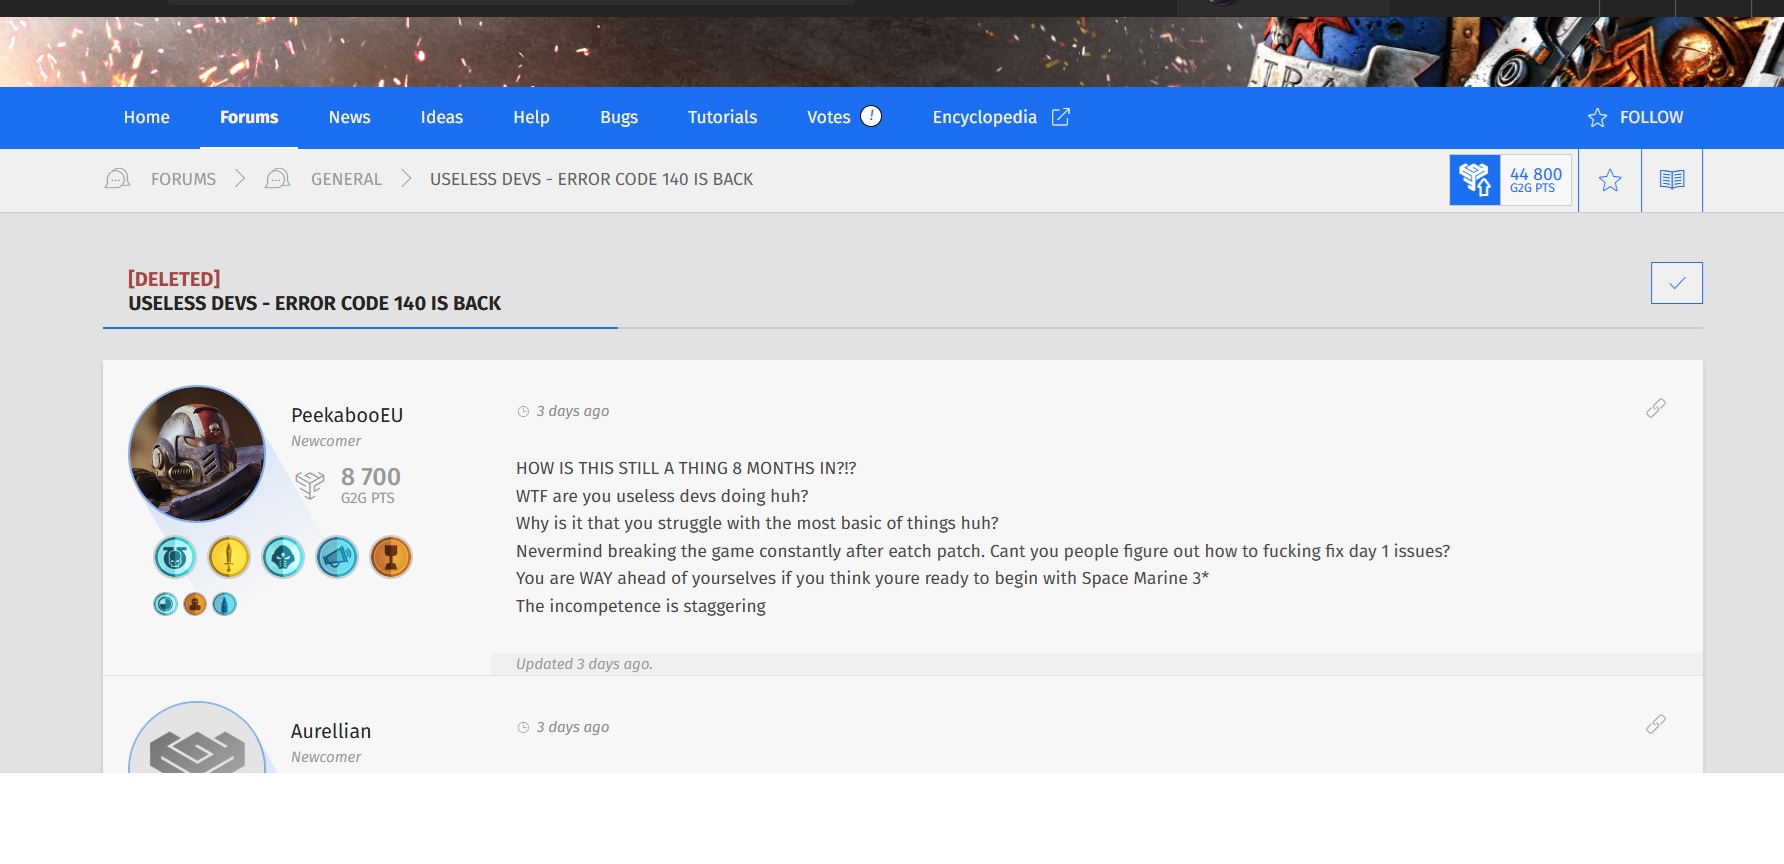Viewport: 1784px width, 864px height.
Task: Click the thread heading USELESS DEVS text
Action: click(314, 303)
